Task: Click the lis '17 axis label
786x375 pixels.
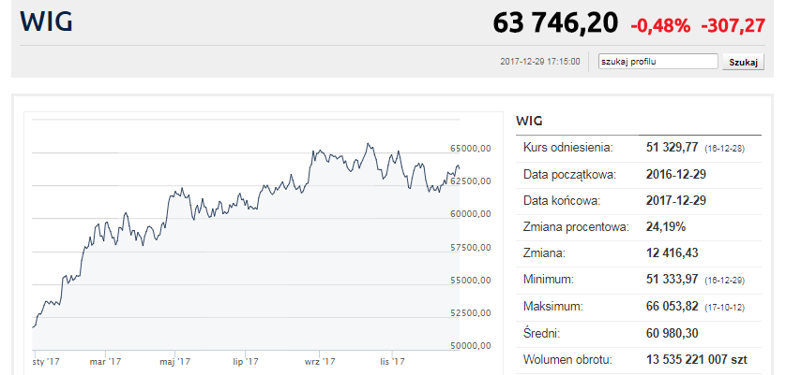Action: (x=391, y=361)
